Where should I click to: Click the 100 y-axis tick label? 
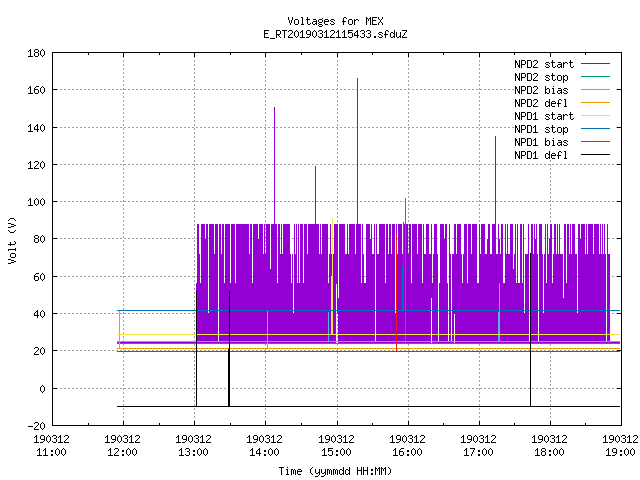click(36, 202)
